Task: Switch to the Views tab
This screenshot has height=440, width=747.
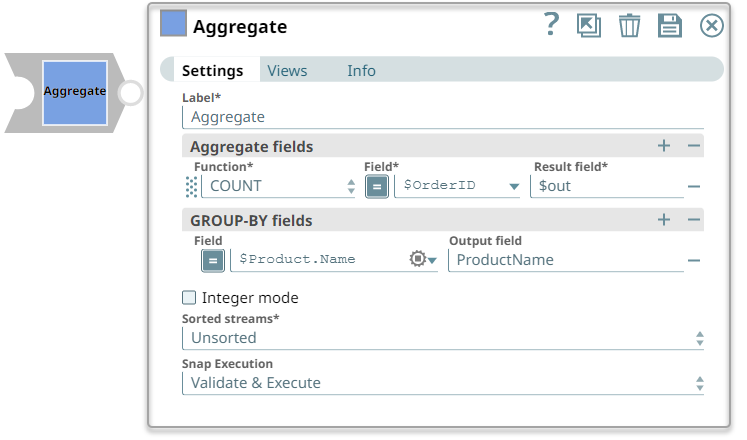Action: [x=287, y=70]
